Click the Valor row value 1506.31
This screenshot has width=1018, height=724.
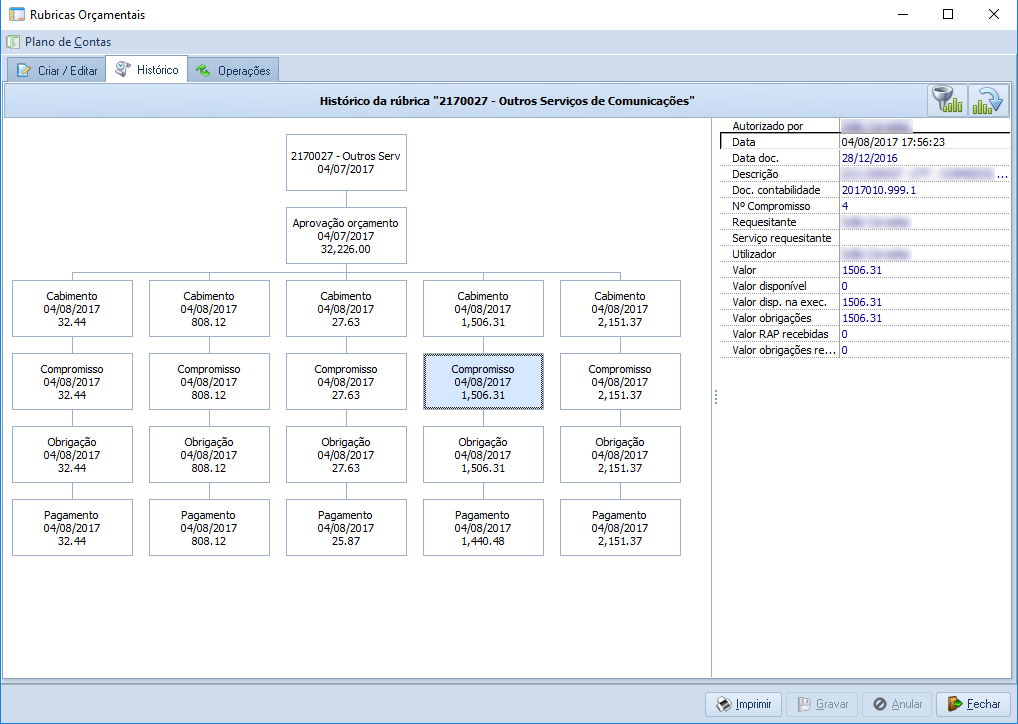(862, 270)
